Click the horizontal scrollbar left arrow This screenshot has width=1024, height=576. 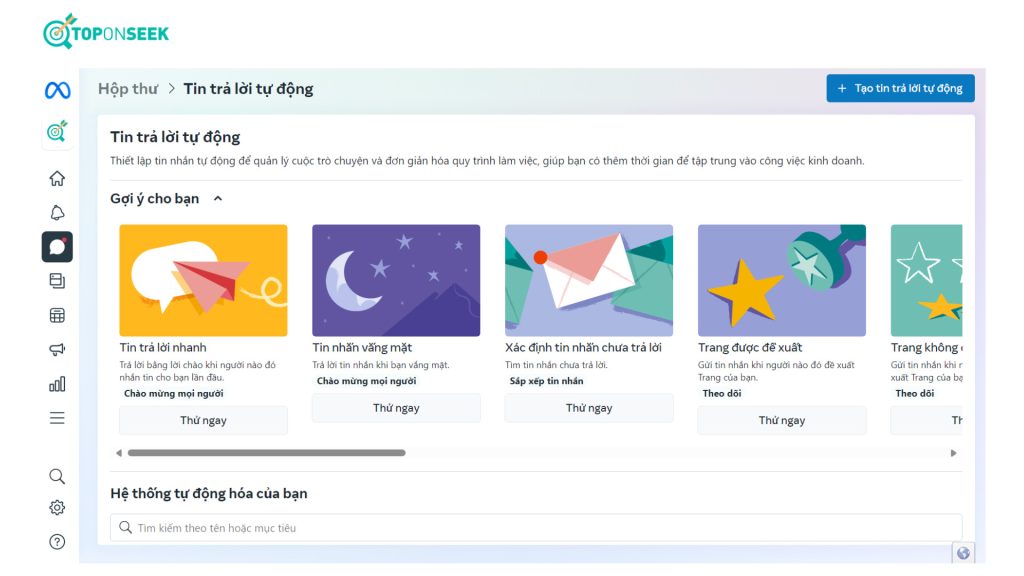coord(119,453)
